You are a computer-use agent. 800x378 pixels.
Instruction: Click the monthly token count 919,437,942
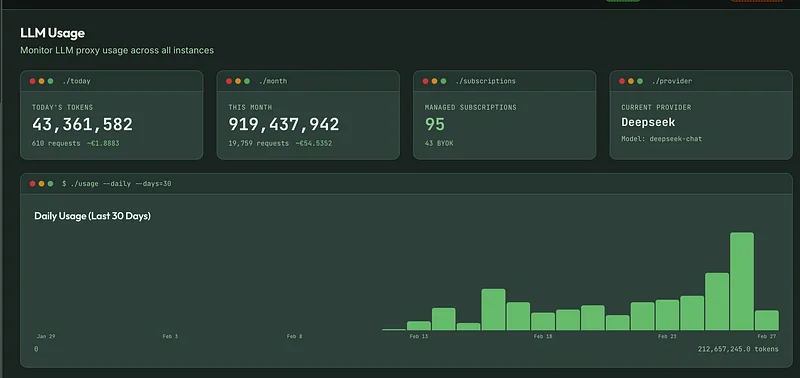[284, 124]
